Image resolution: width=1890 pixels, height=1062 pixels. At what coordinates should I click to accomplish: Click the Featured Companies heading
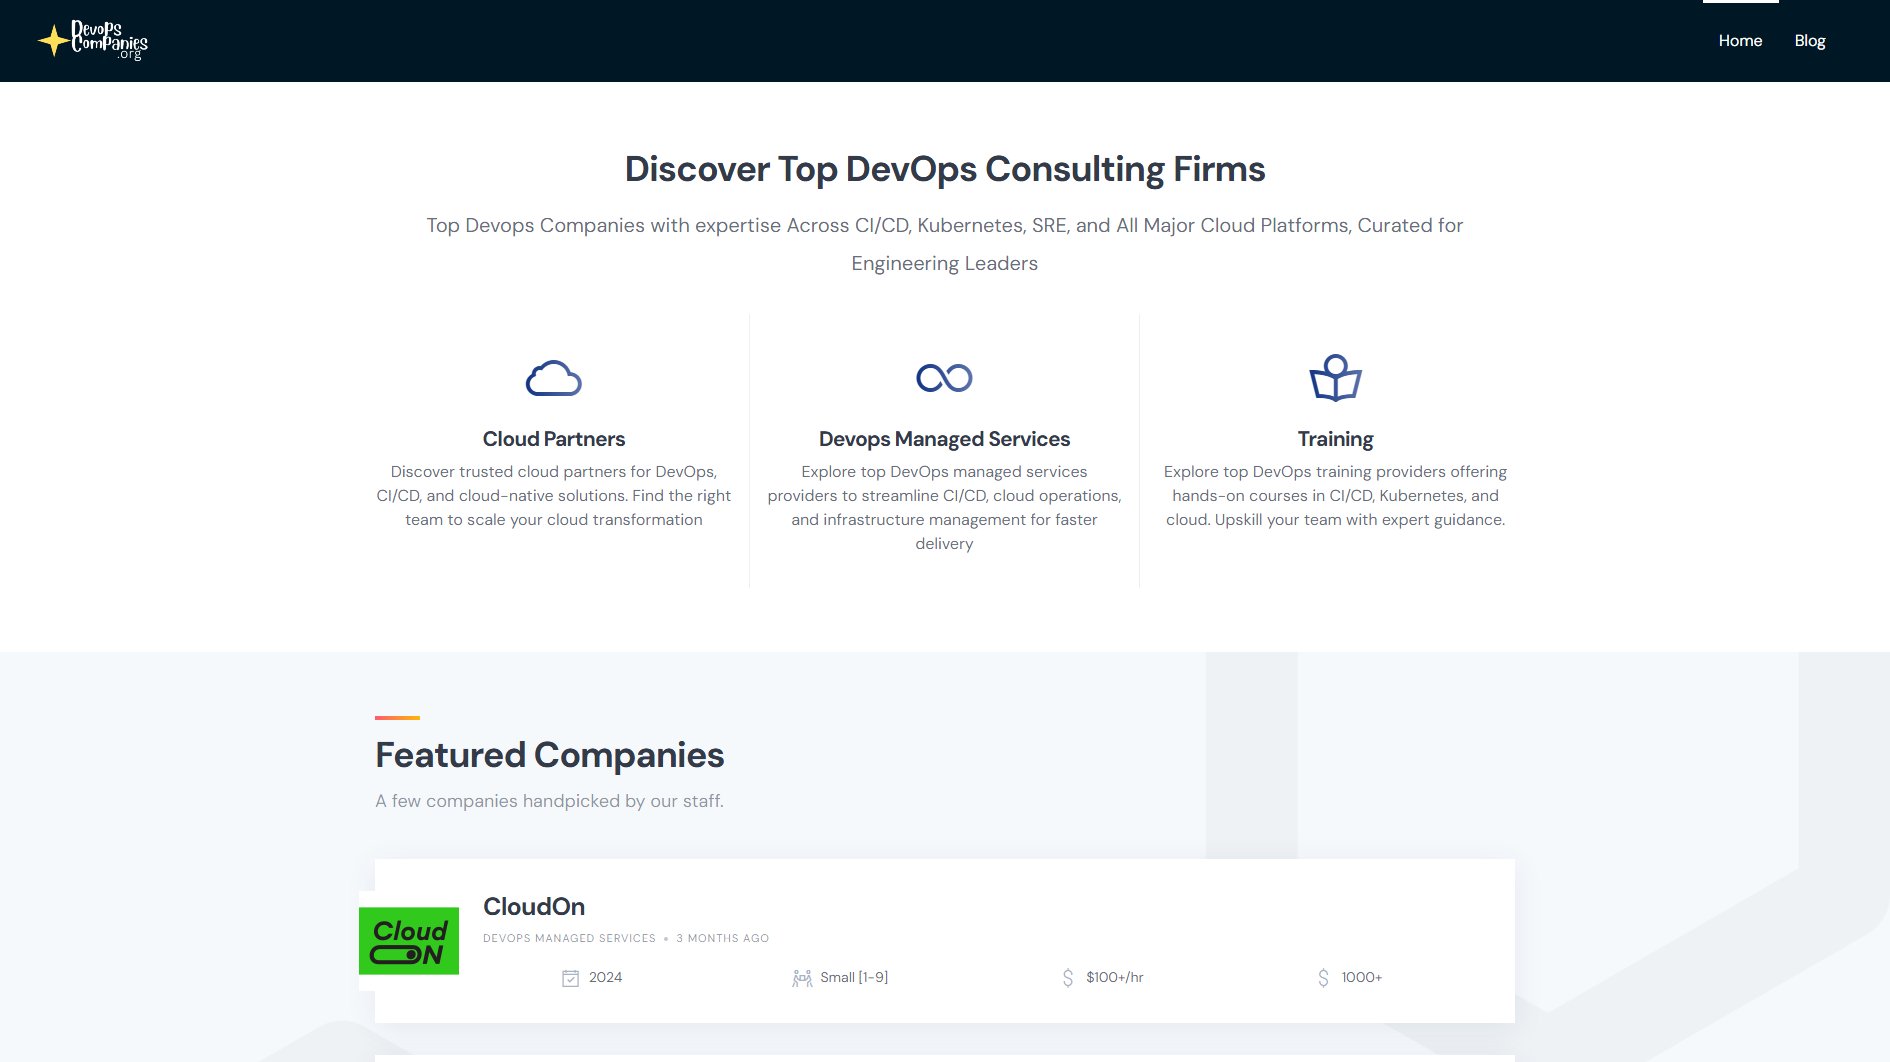click(549, 755)
